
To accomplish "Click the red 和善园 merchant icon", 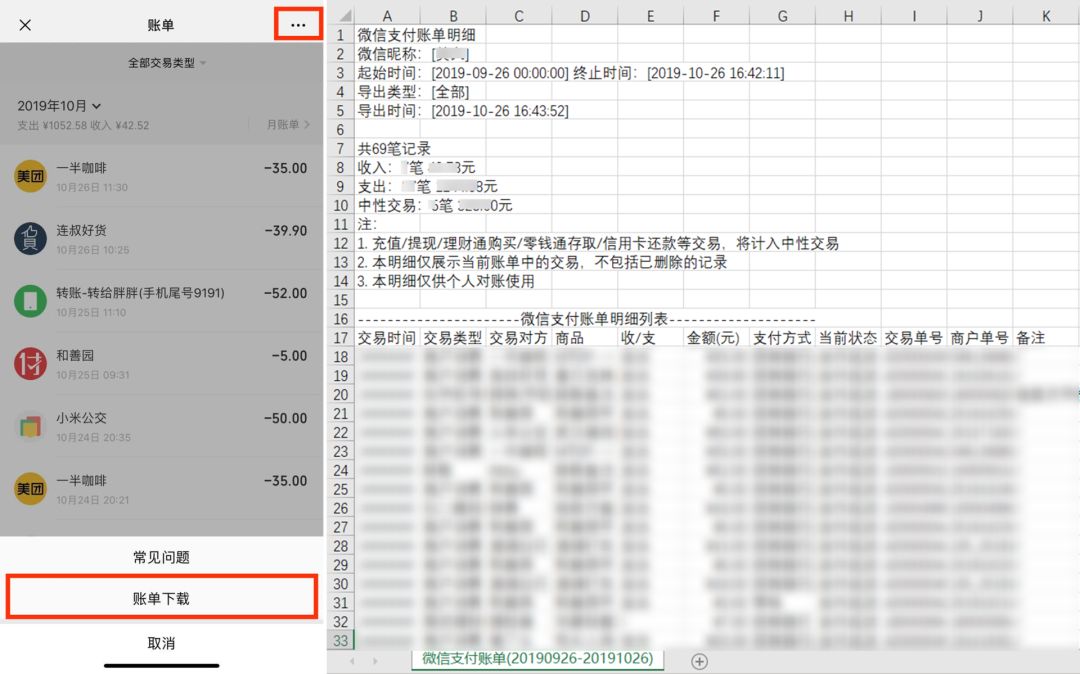I will (30, 364).
